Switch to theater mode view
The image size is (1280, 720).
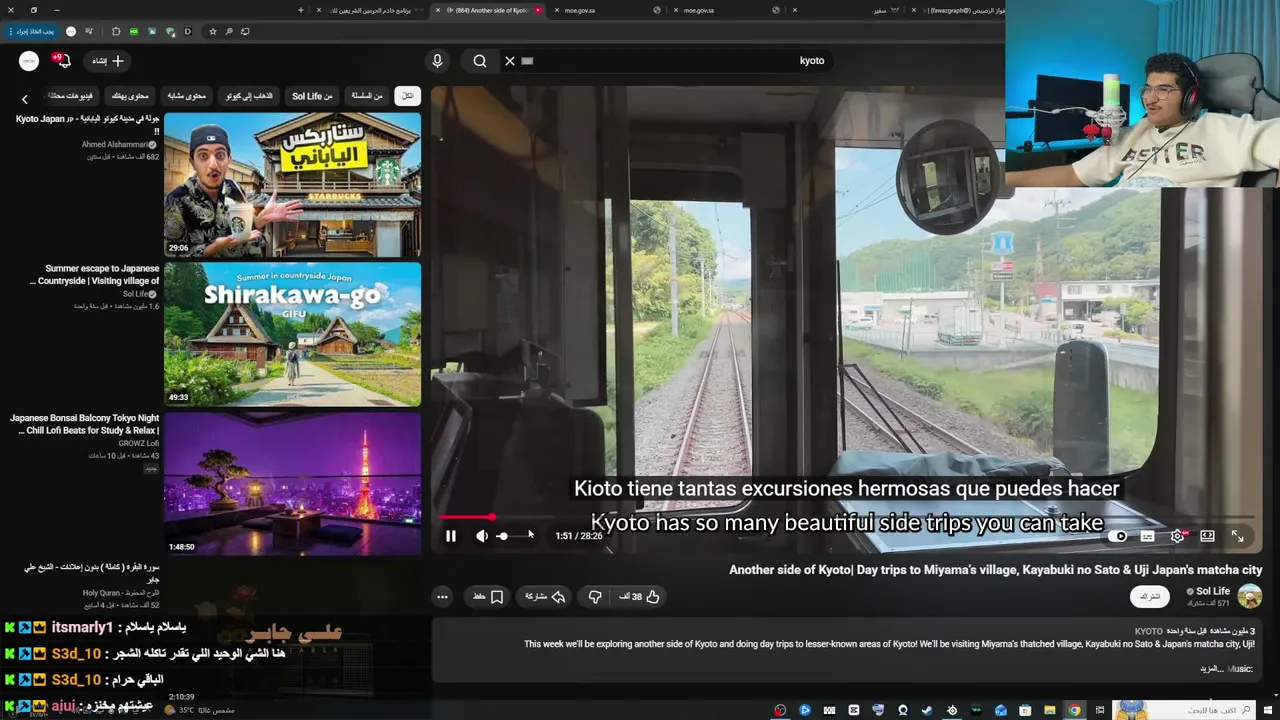coord(1207,536)
